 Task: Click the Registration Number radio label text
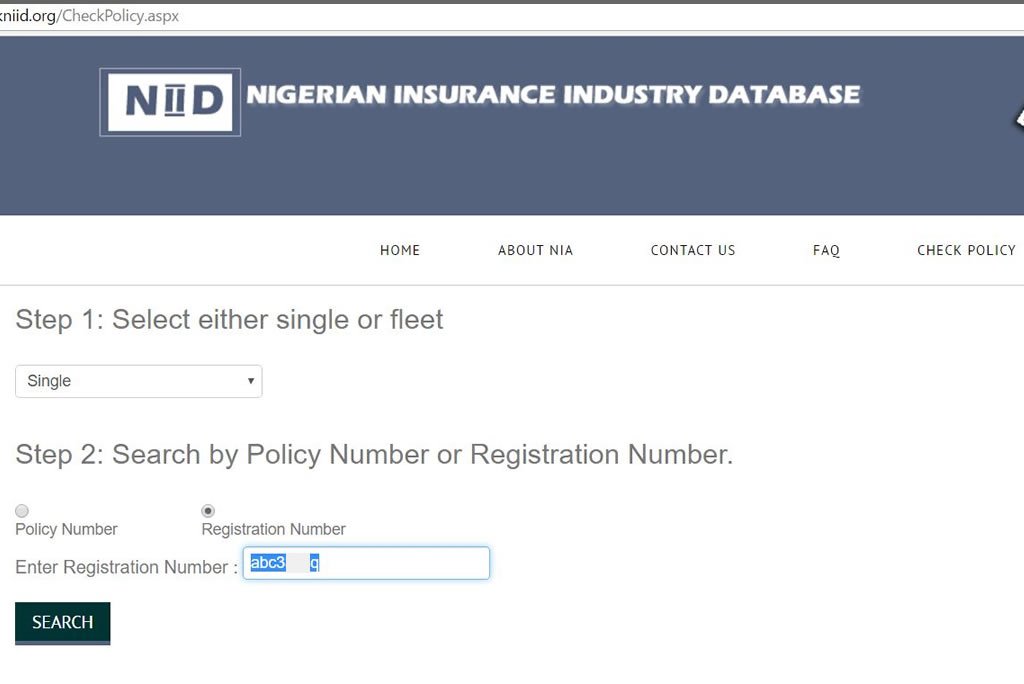pos(273,529)
